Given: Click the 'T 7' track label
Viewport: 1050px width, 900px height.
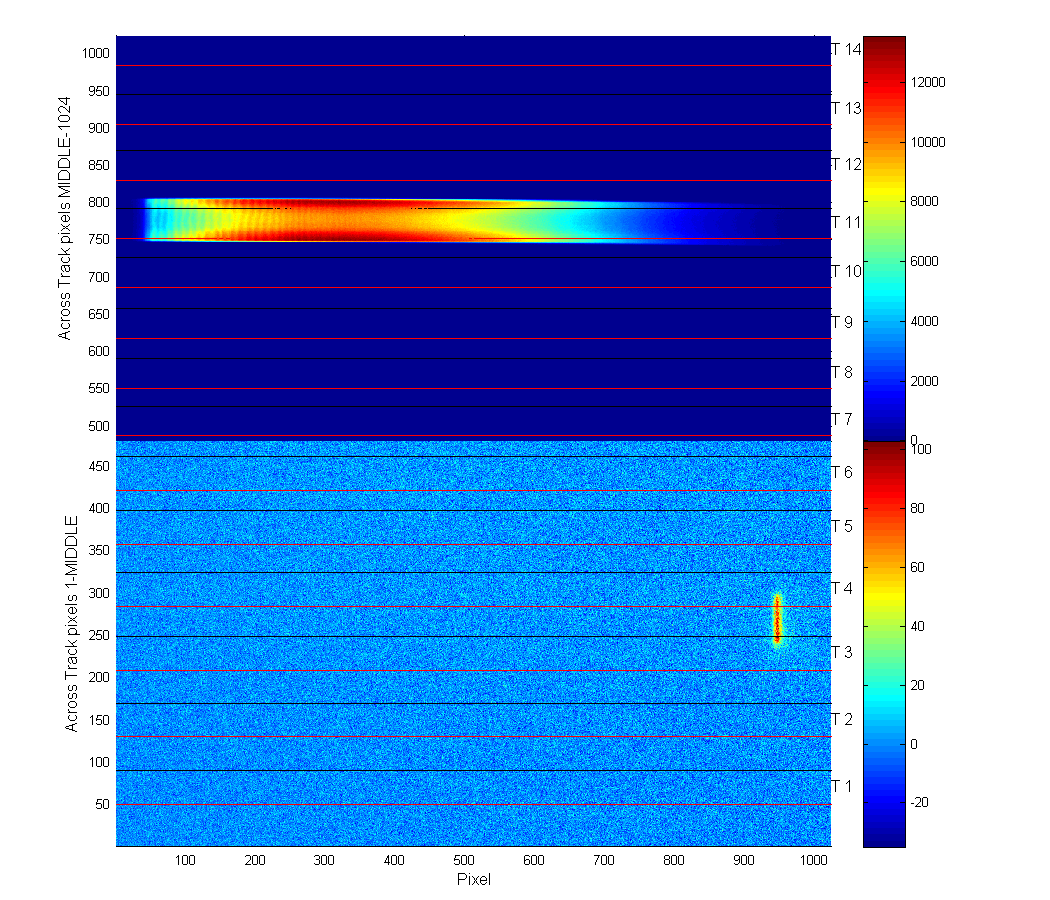Looking at the screenshot, I should click(x=842, y=419).
